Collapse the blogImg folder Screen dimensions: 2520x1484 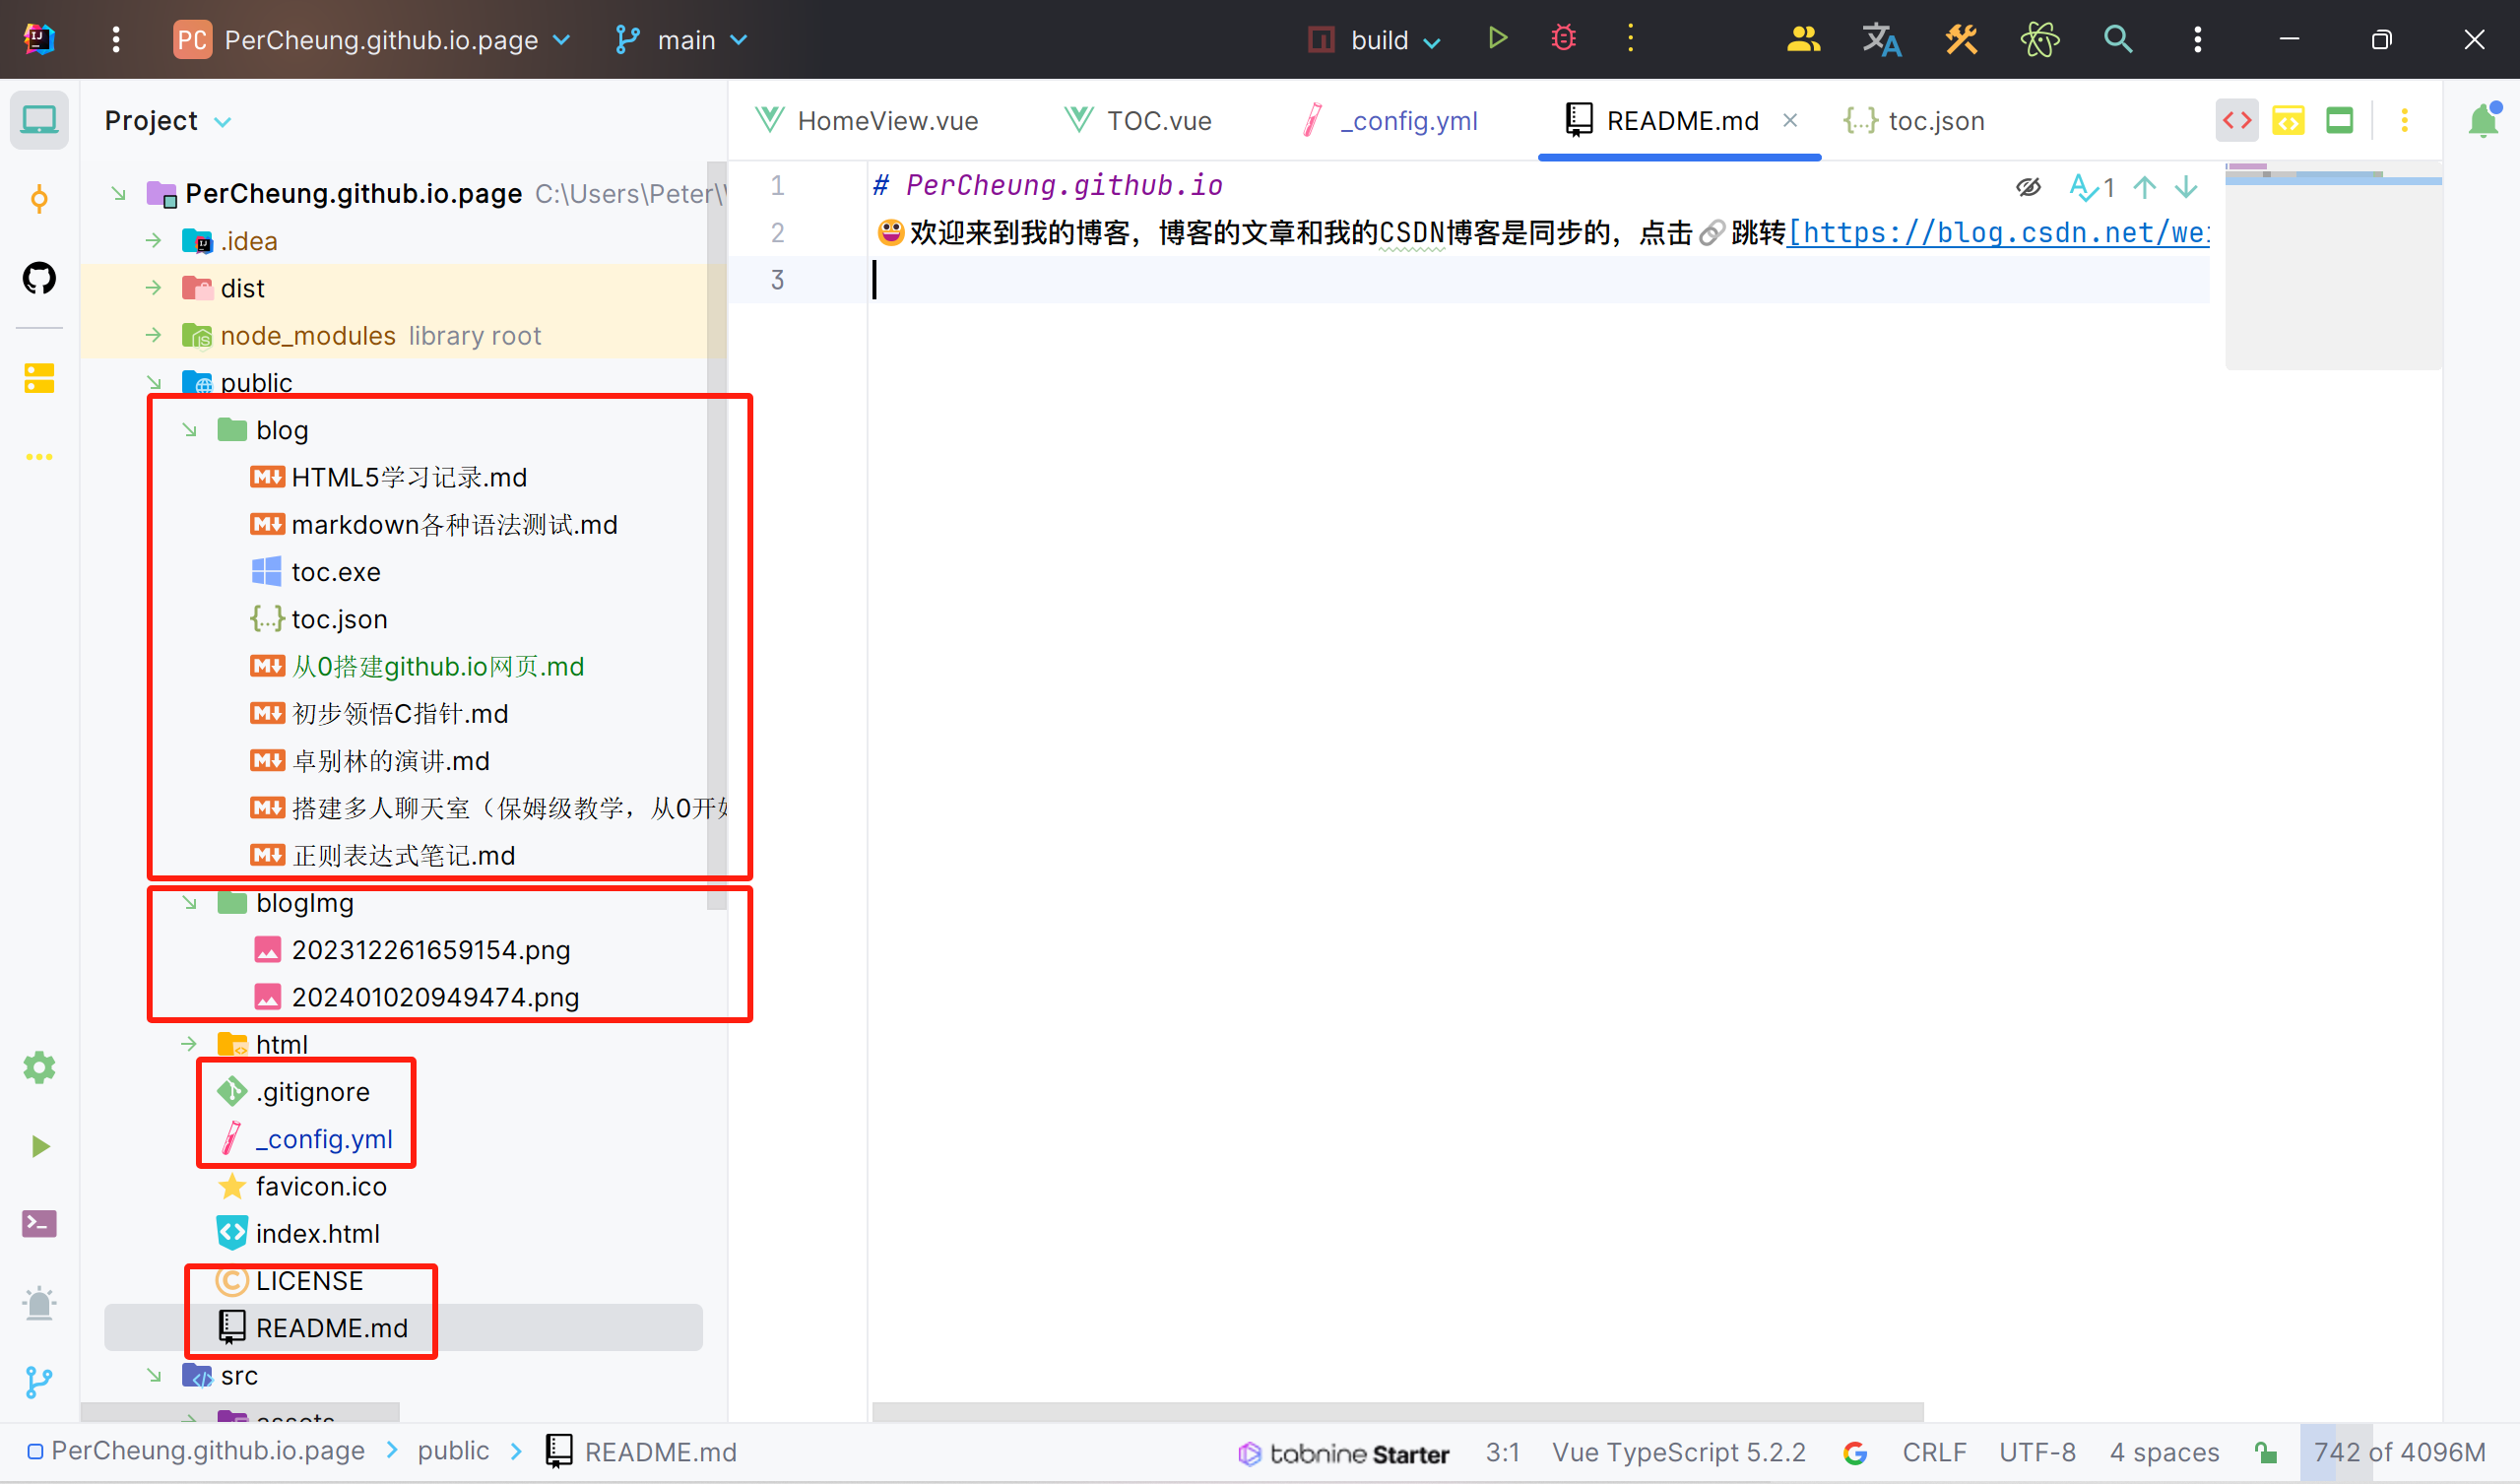(x=189, y=902)
